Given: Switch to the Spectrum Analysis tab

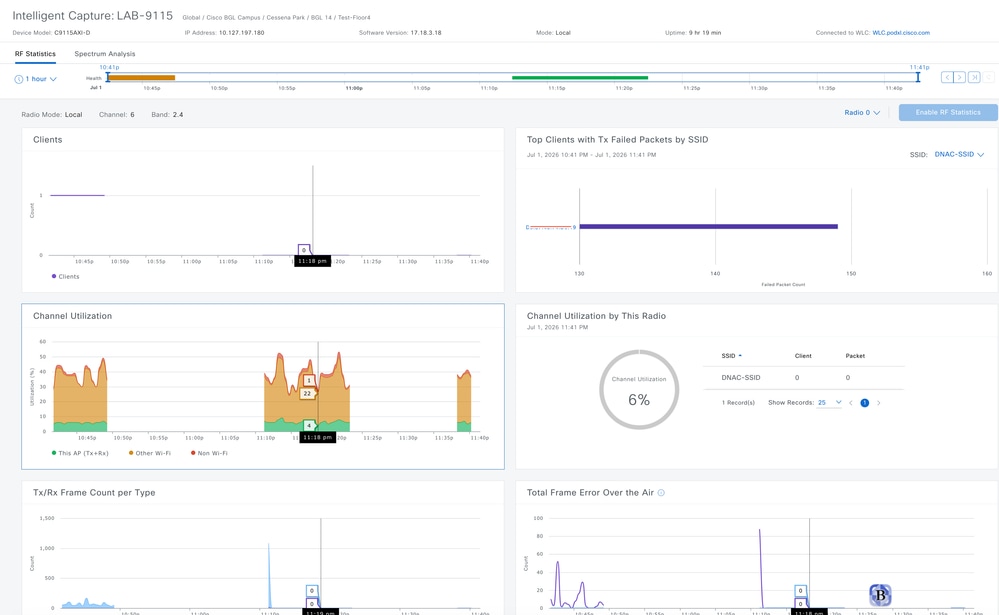Looking at the screenshot, I should [x=104, y=54].
